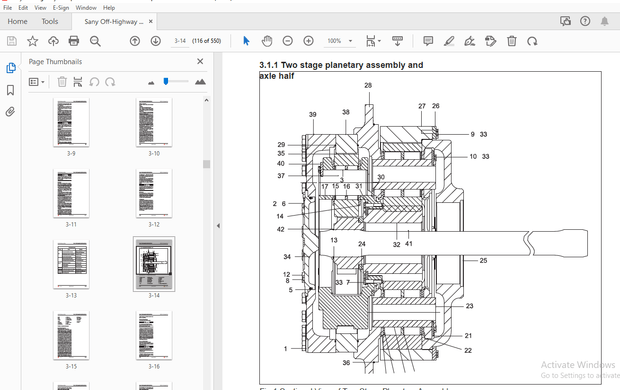Enlarge thumbnails with large mountain icon

(x=200, y=82)
